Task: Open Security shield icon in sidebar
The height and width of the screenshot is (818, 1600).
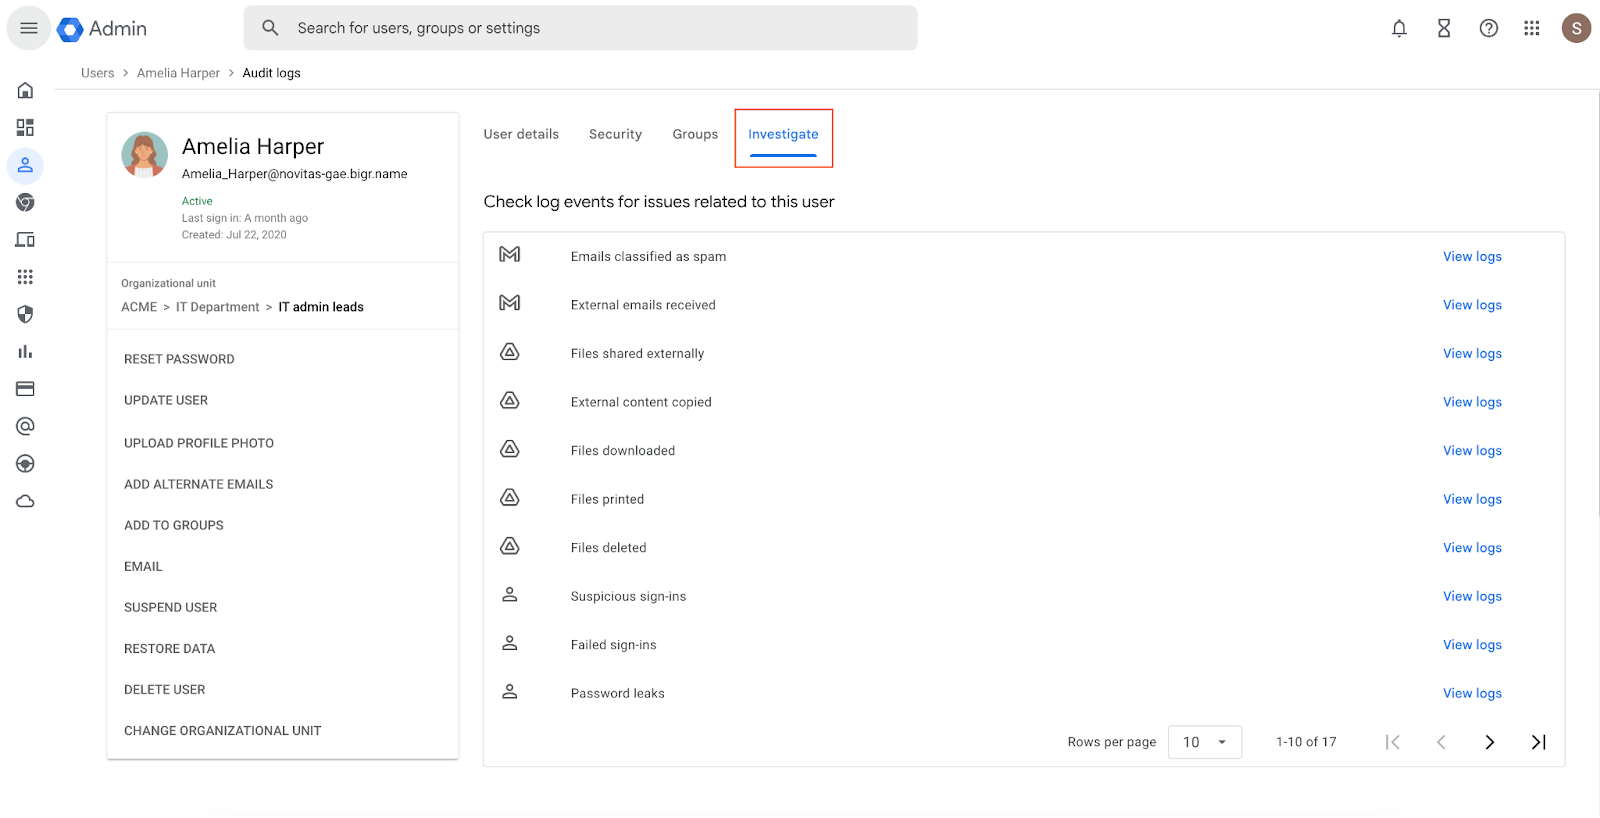Action: pos(25,314)
